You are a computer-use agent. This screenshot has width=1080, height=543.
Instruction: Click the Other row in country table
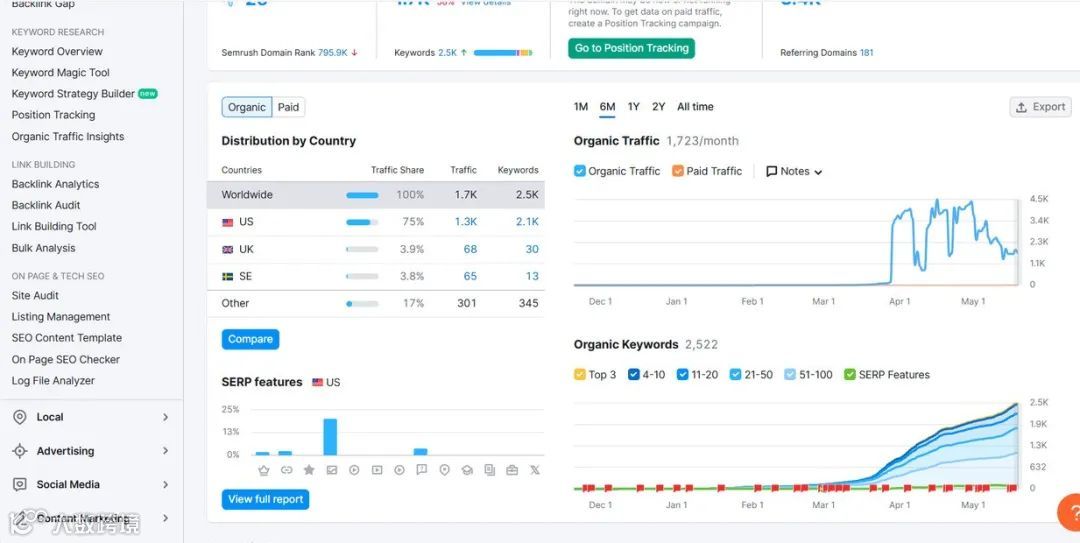(x=375, y=303)
